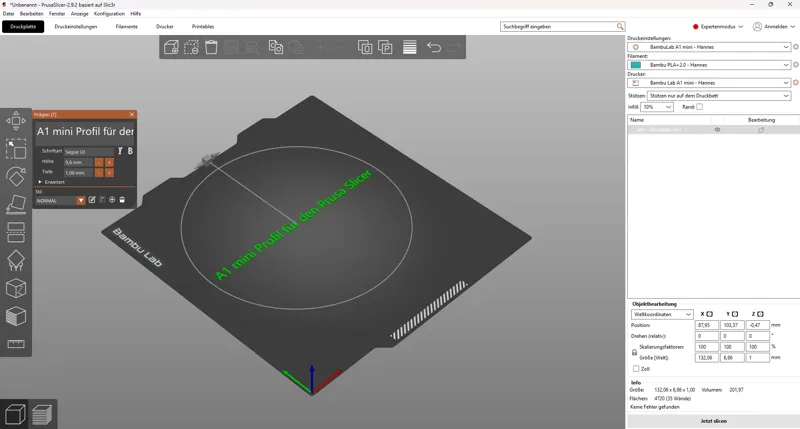Open the Bearbeiten menu

click(x=32, y=14)
